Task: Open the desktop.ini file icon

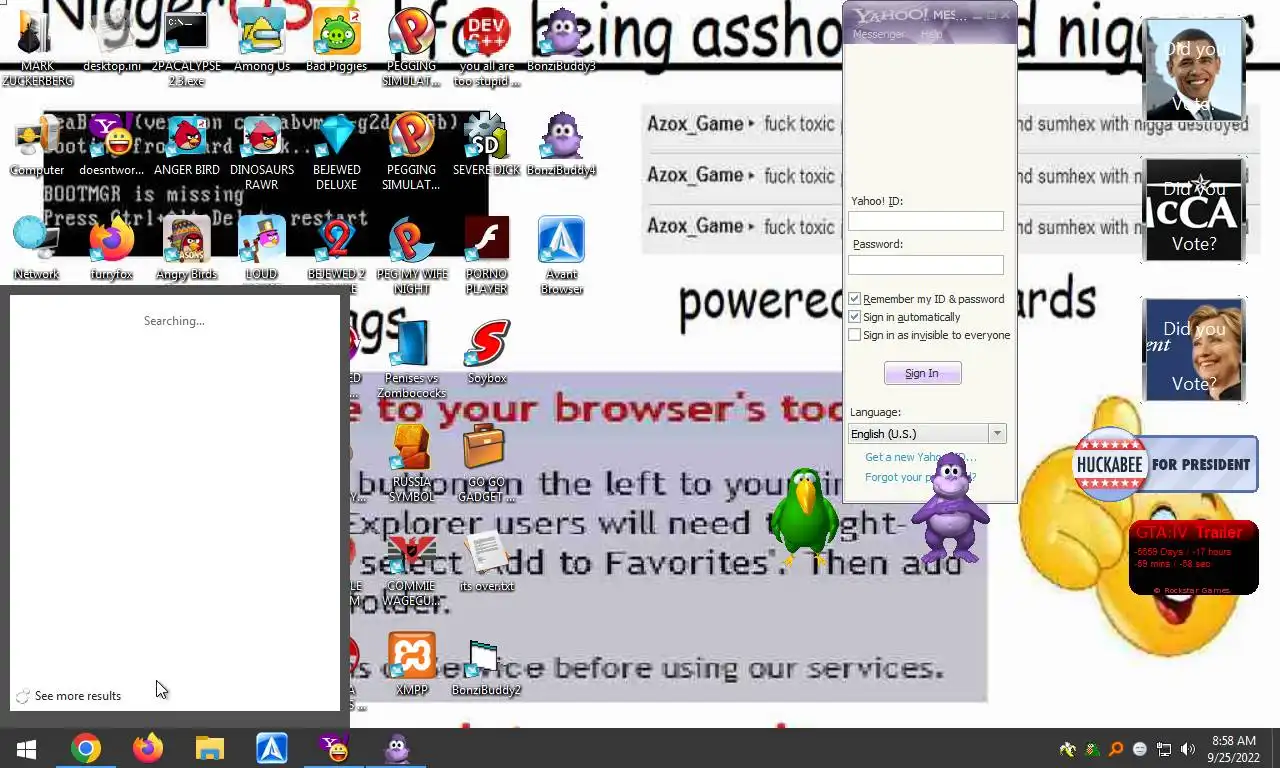Action: [112, 41]
